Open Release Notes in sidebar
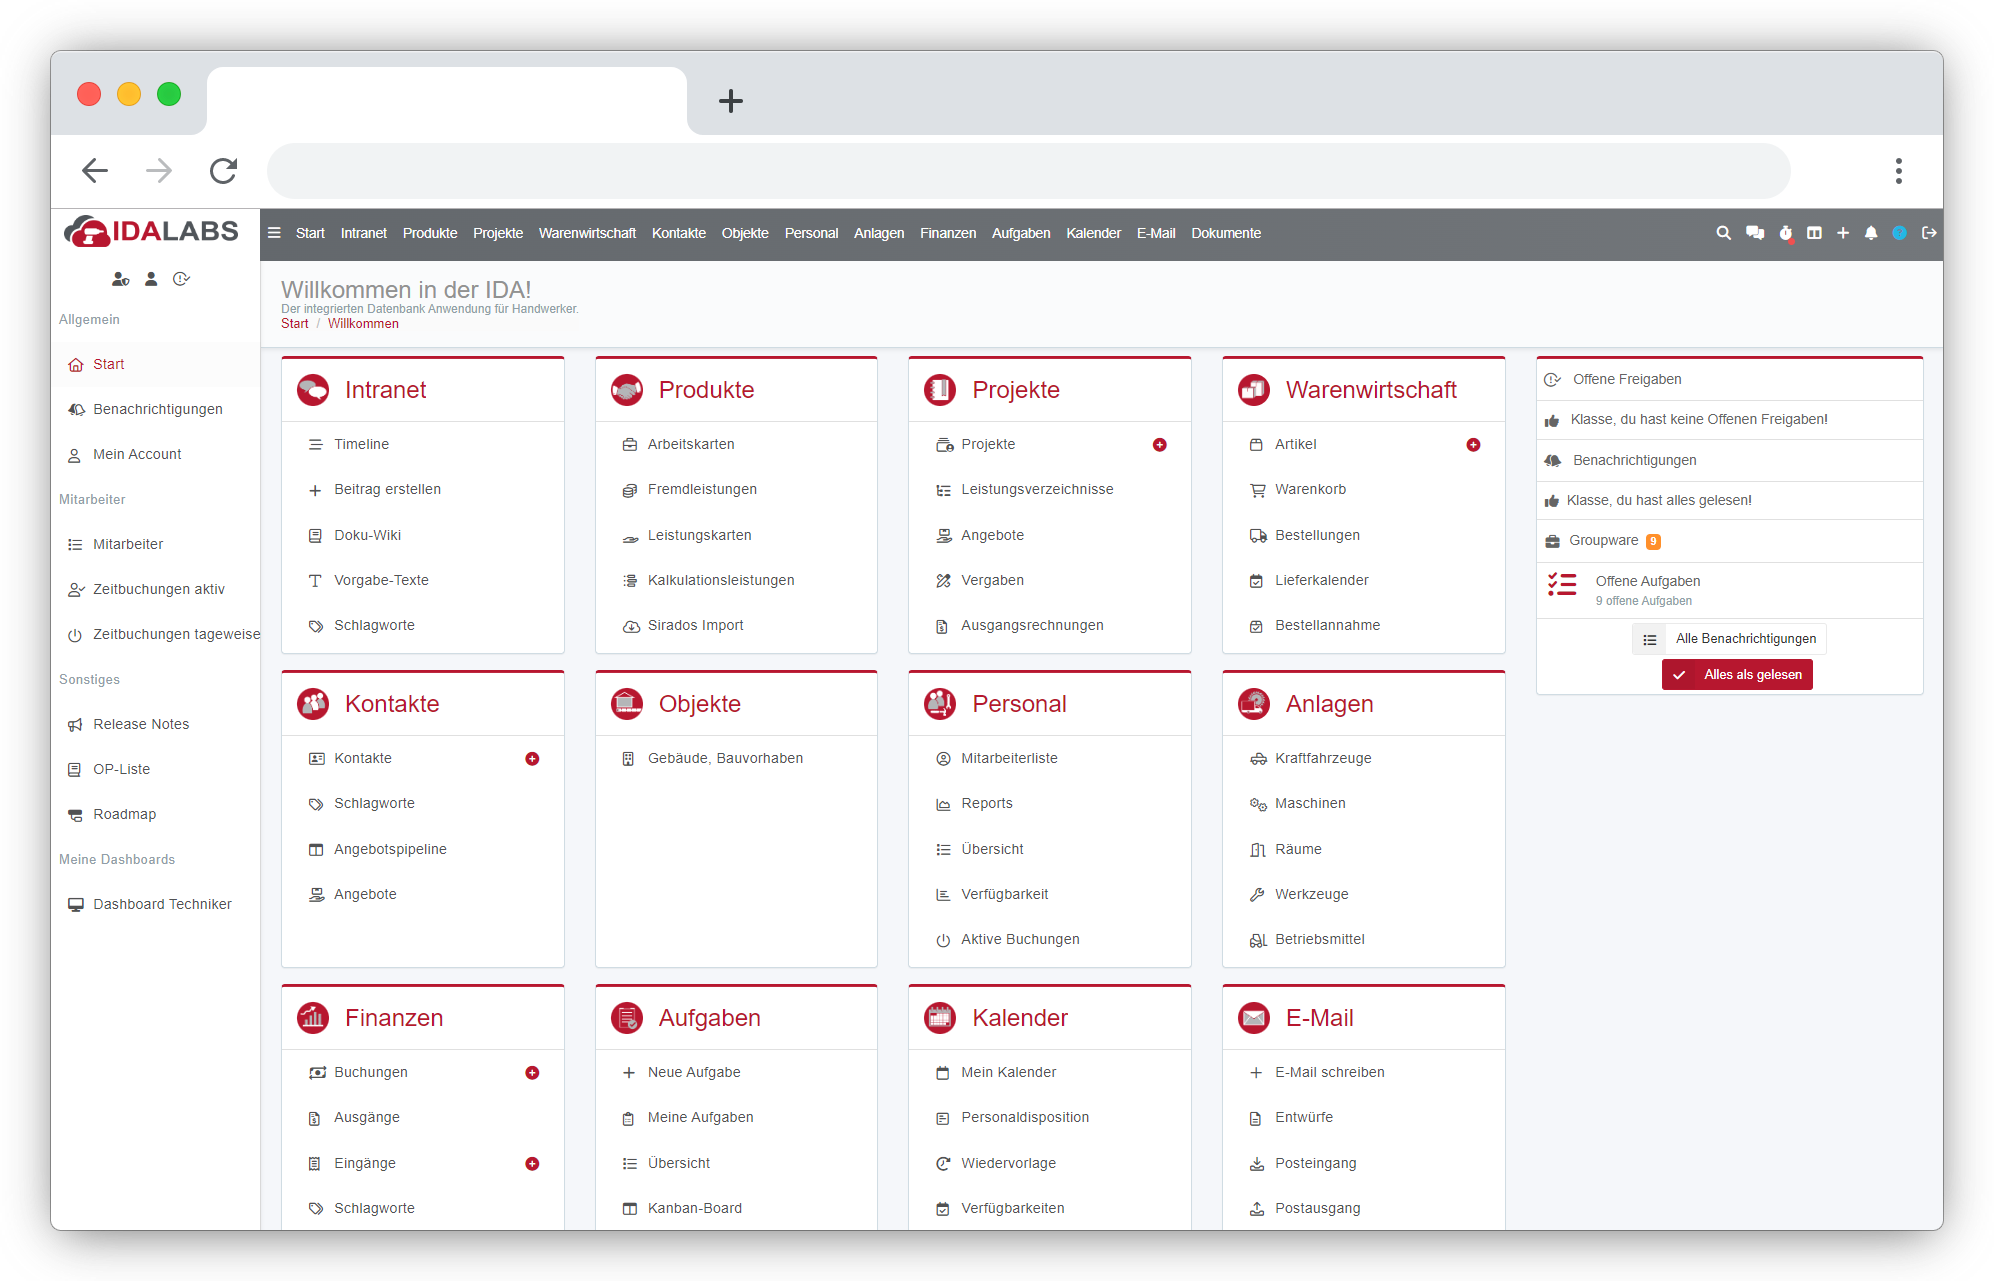The image size is (1994, 1281). pyautogui.click(x=141, y=724)
